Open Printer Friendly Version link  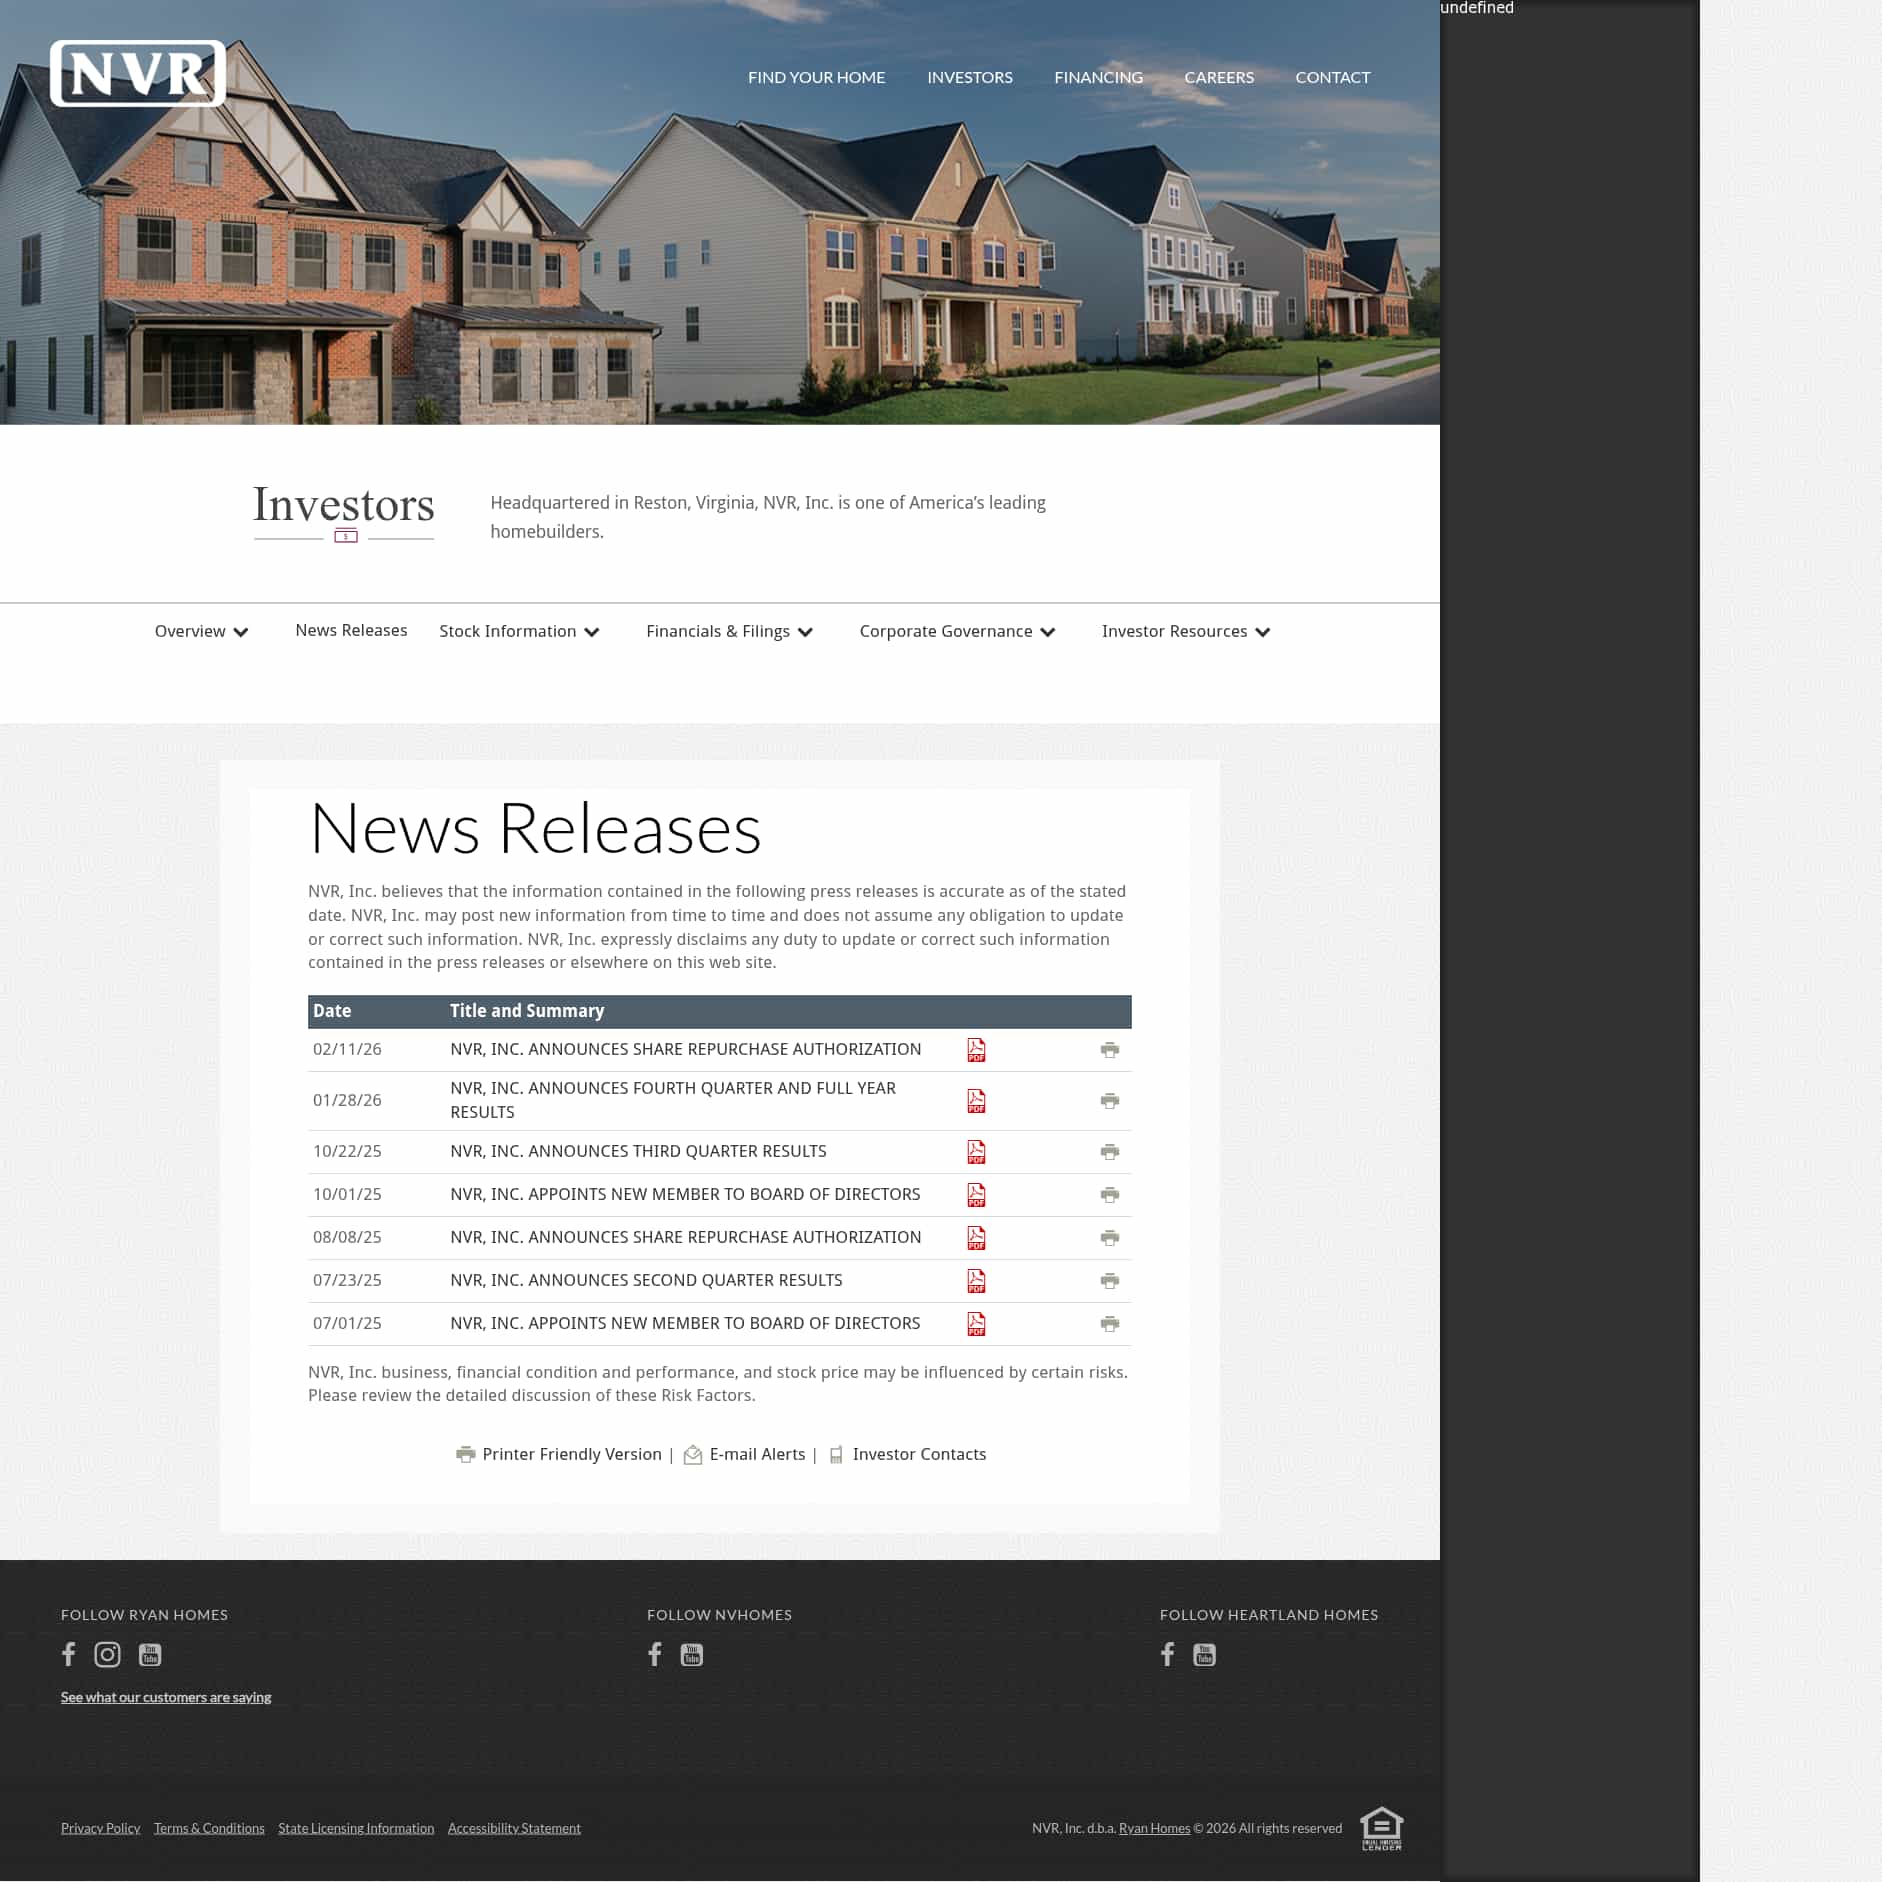pyautogui.click(x=571, y=1454)
